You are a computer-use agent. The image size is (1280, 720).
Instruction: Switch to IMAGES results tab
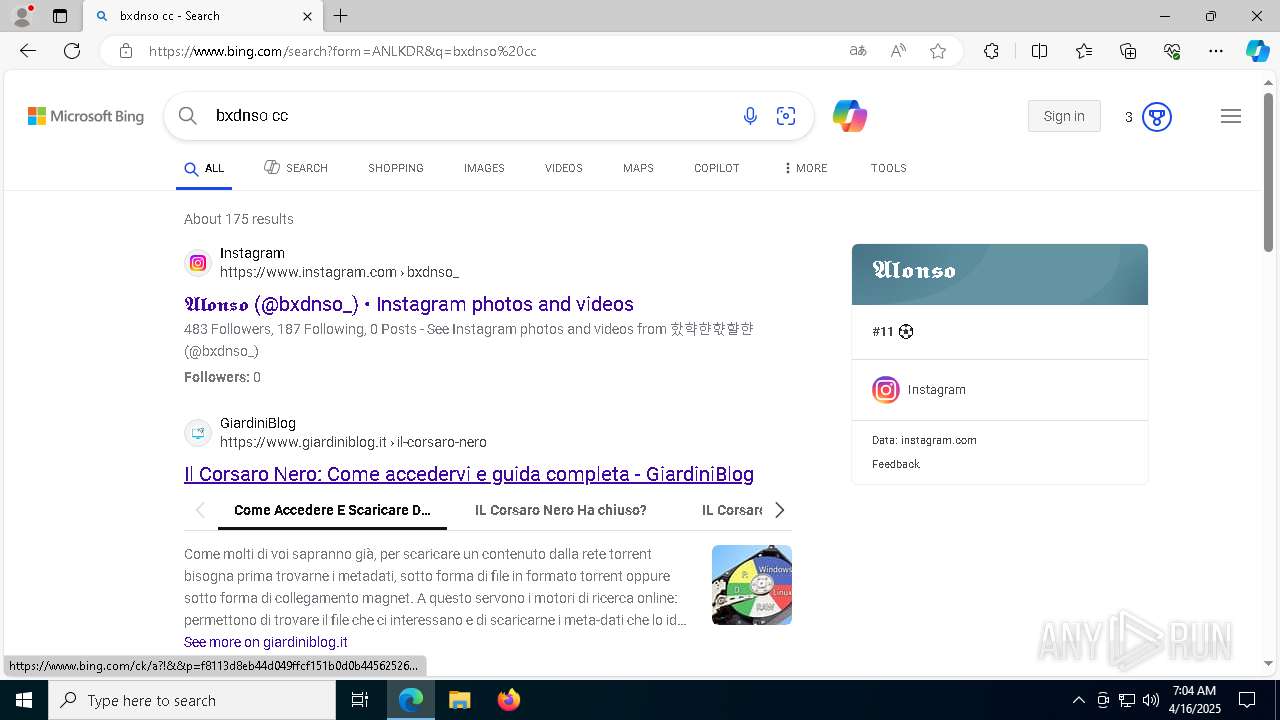[484, 168]
